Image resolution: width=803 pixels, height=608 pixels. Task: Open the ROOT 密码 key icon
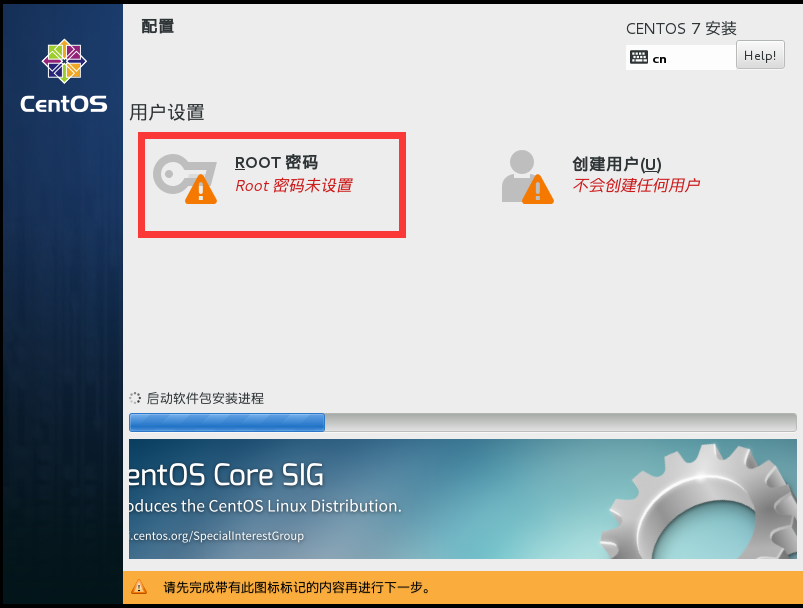click(x=184, y=179)
